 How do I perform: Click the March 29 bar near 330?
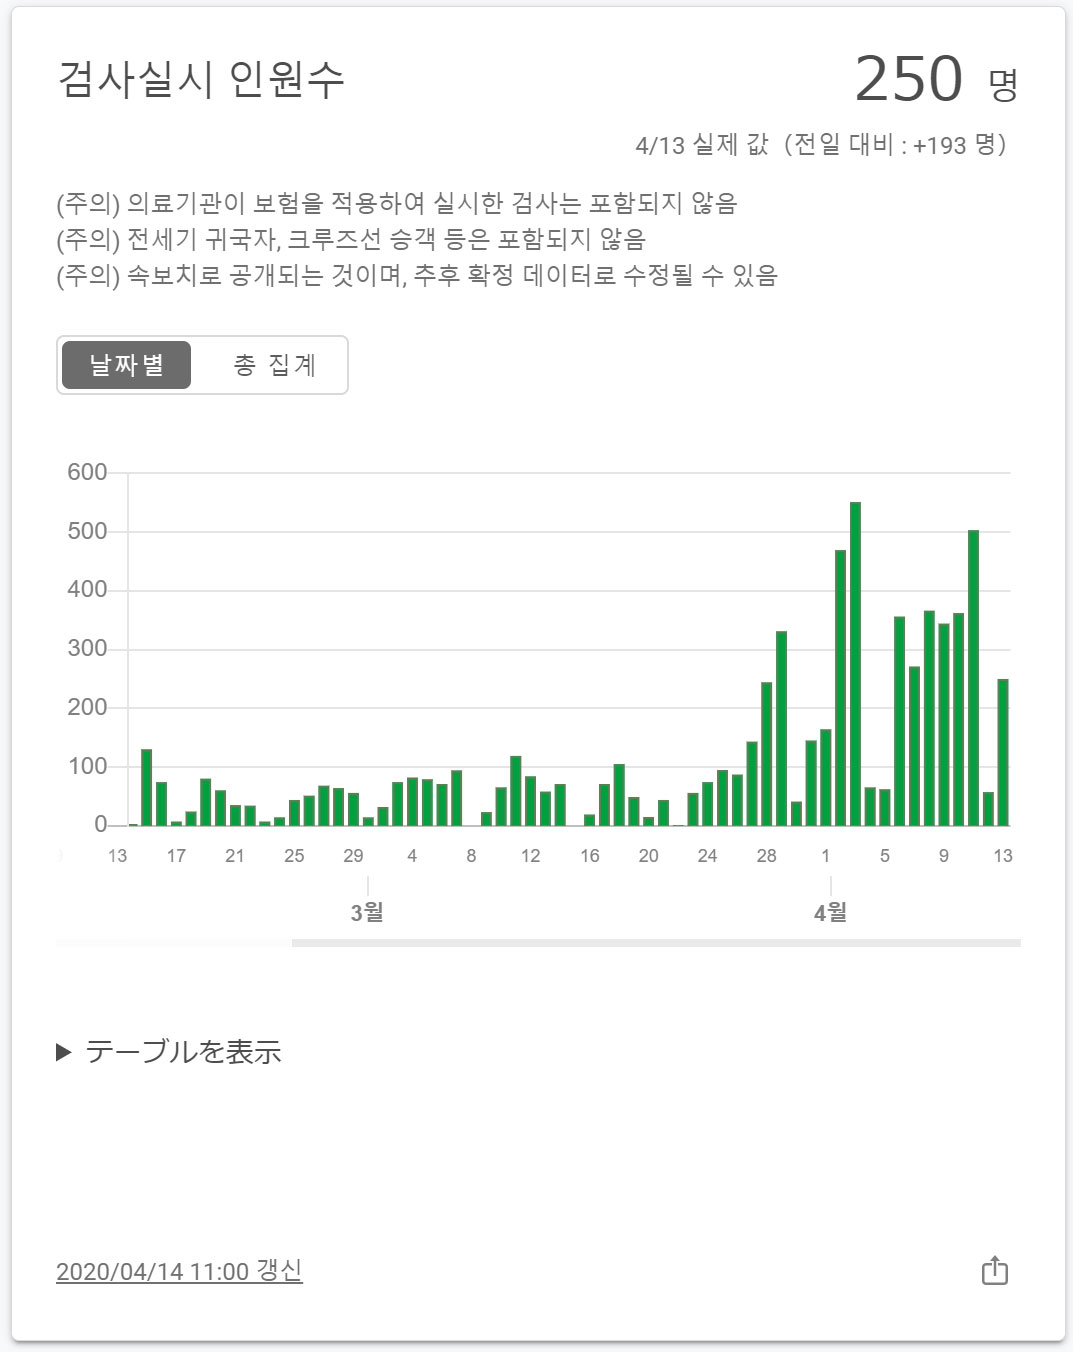pyautogui.click(x=781, y=729)
